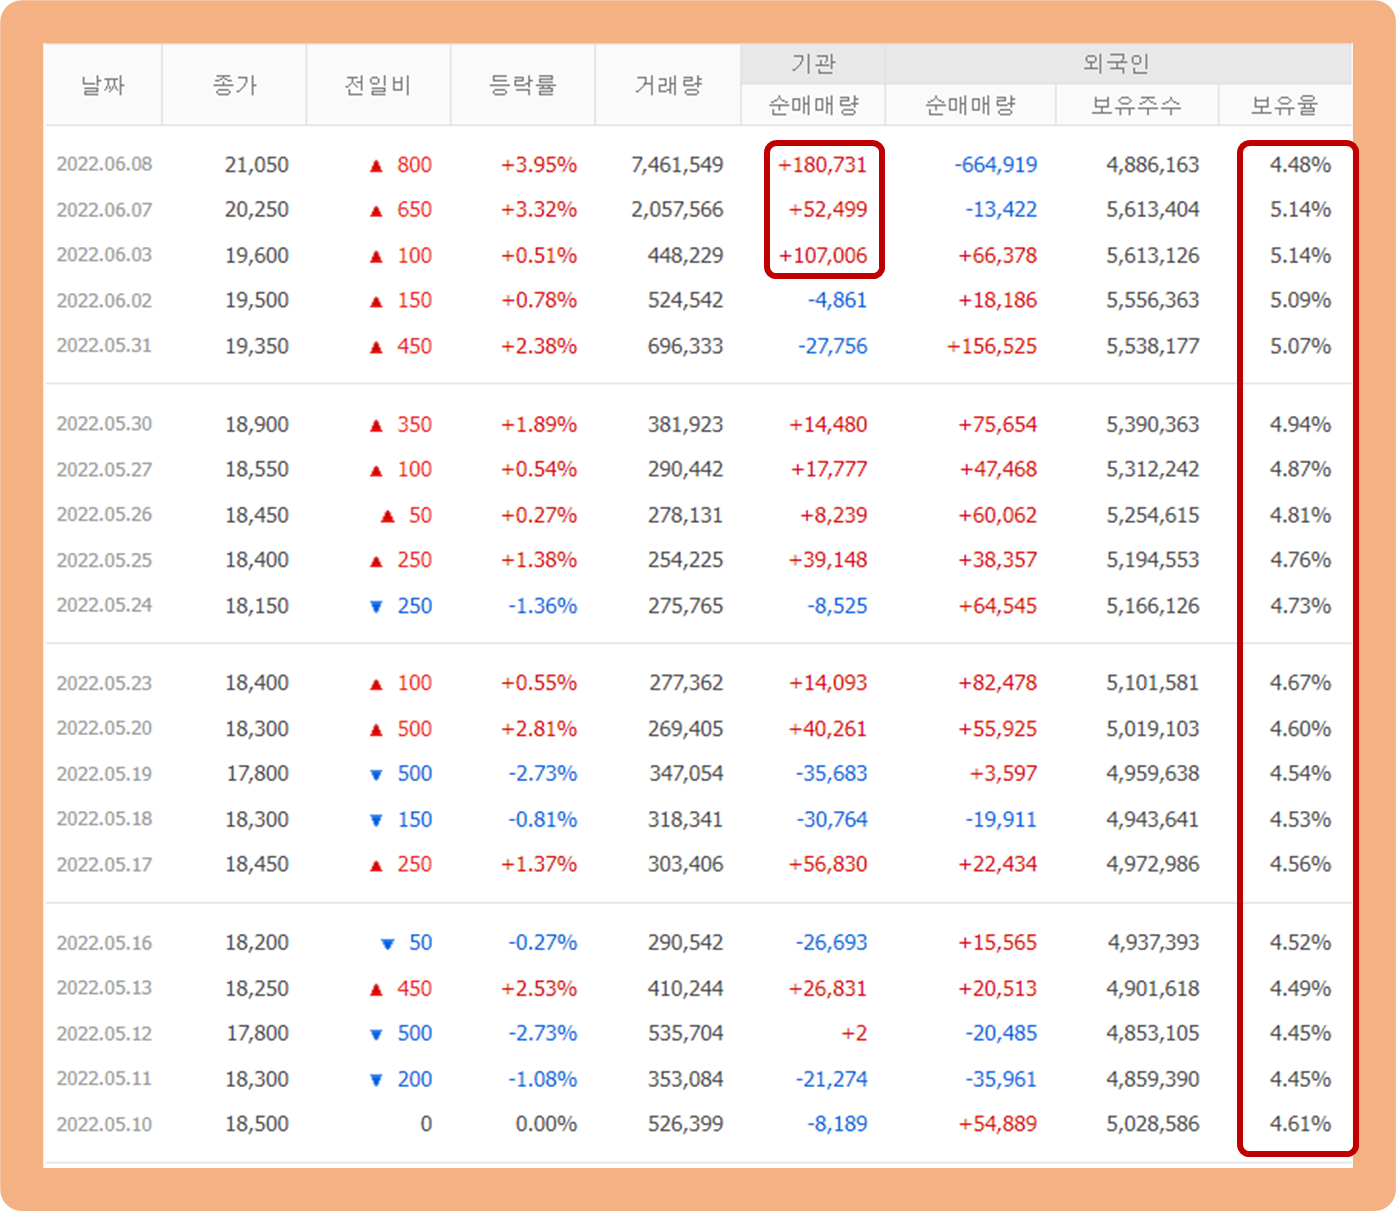Click institution net value -27,756

pos(832,346)
